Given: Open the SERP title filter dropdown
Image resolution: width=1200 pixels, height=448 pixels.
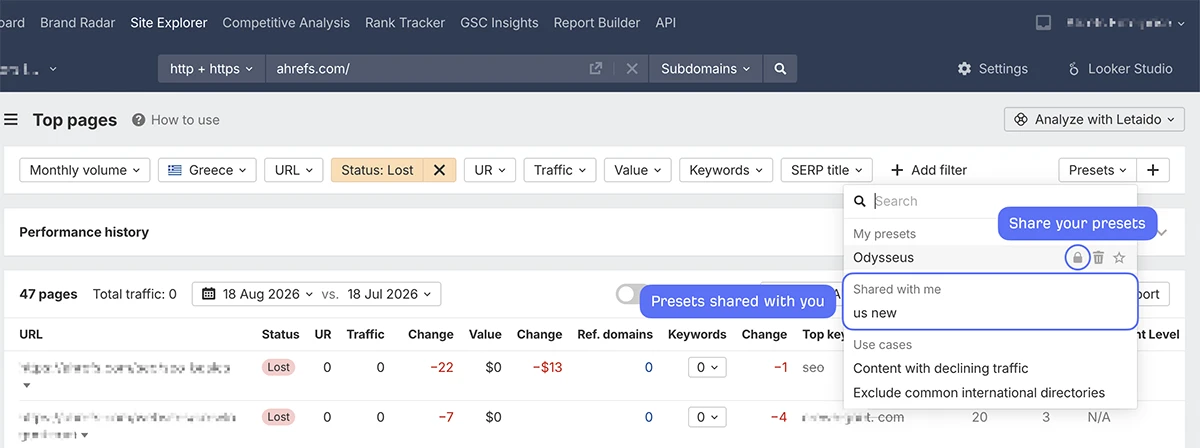Looking at the screenshot, I should [x=827, y=170].
